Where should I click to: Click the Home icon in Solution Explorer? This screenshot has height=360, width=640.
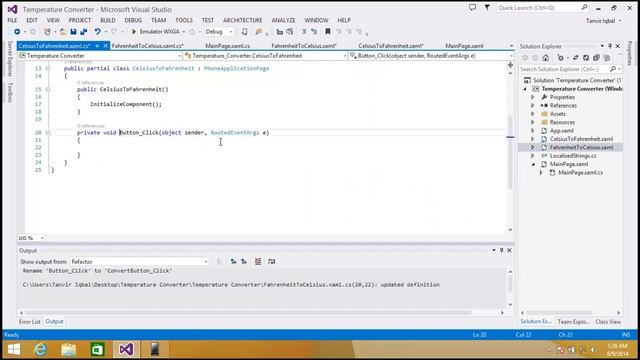pos(545,58)
